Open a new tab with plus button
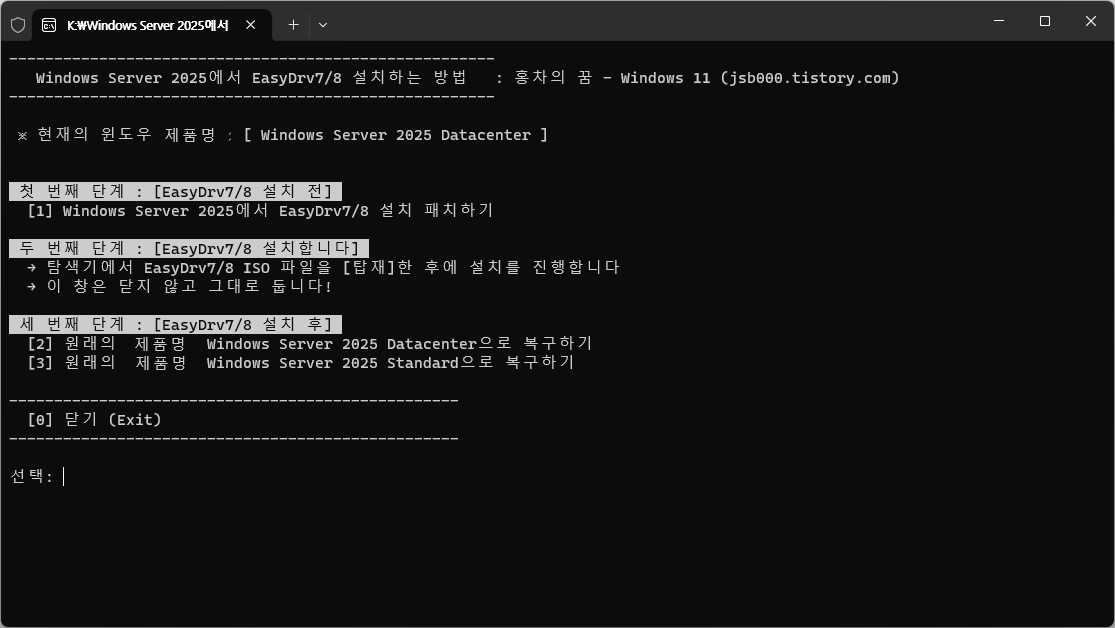Viewport: 1115px width, 628px height. click(x=293, y=25)
